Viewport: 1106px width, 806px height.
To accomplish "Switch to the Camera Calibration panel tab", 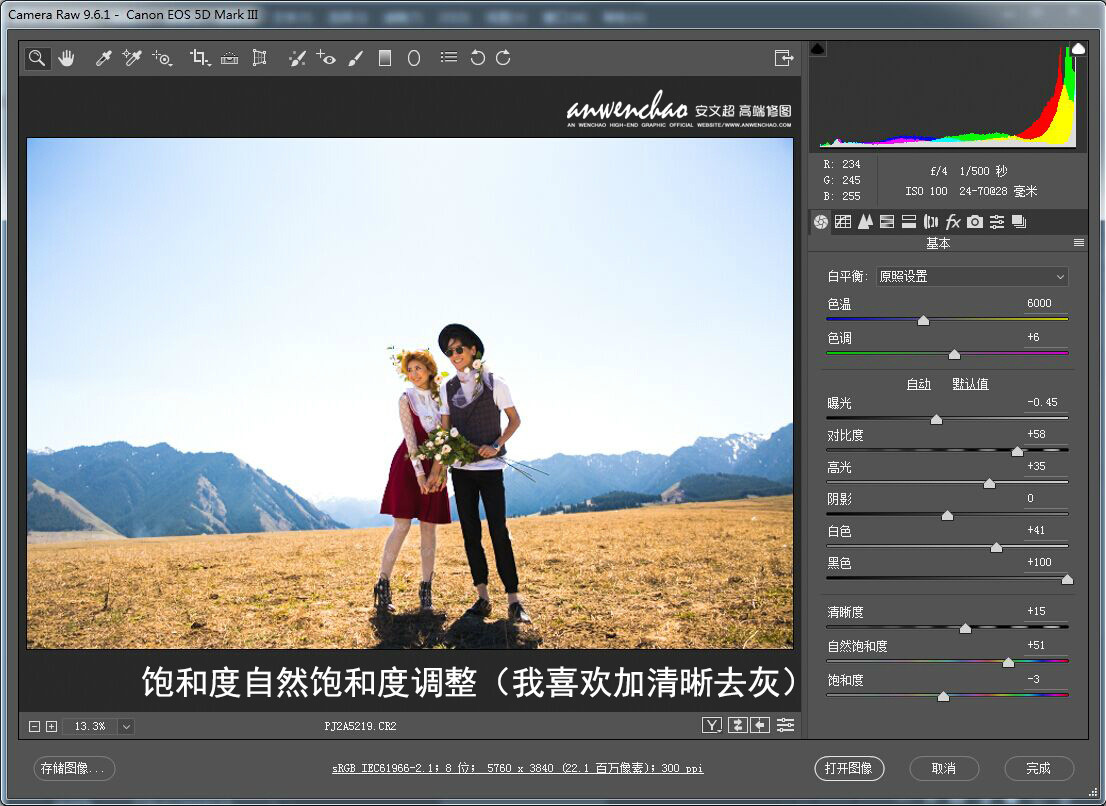I will click(975, 222).
